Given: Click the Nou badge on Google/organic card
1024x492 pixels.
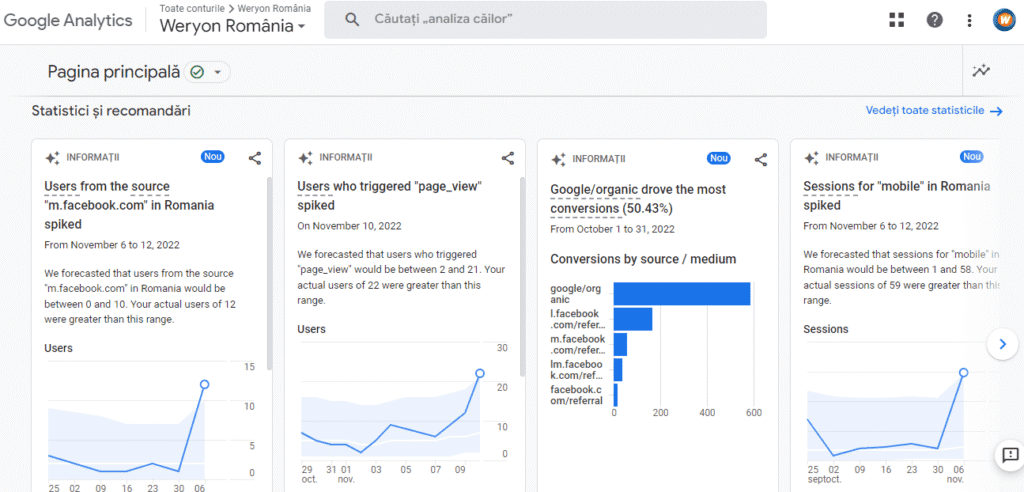Looking at the screenshot, I should (x=718, y=158).
